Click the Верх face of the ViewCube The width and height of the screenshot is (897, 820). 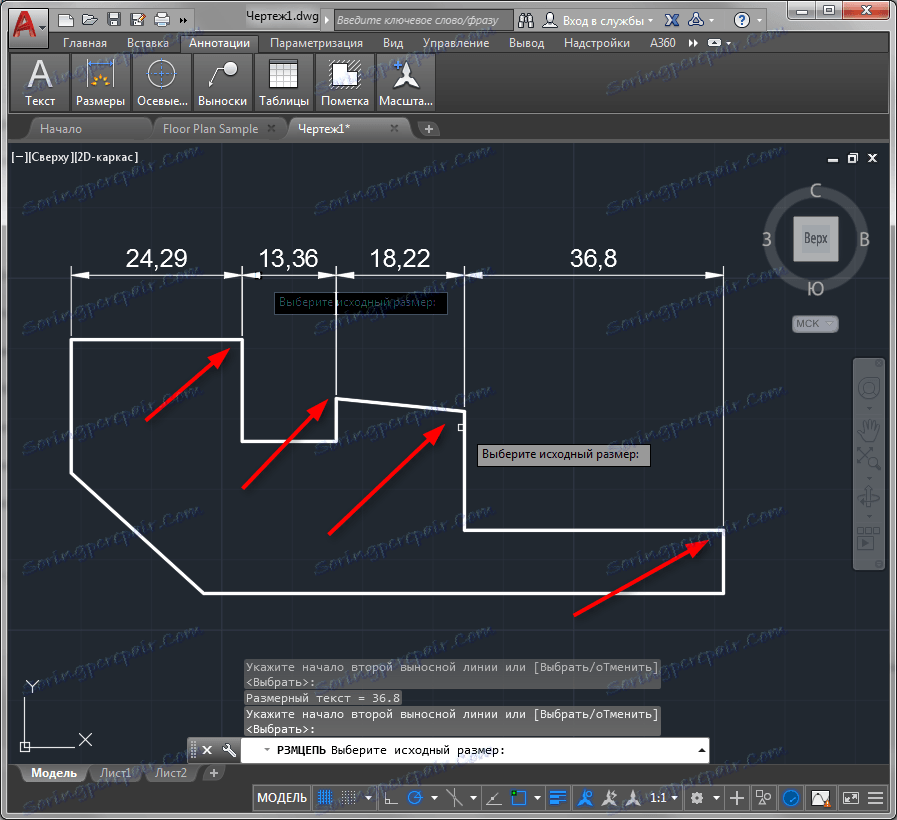pos(815,239)
